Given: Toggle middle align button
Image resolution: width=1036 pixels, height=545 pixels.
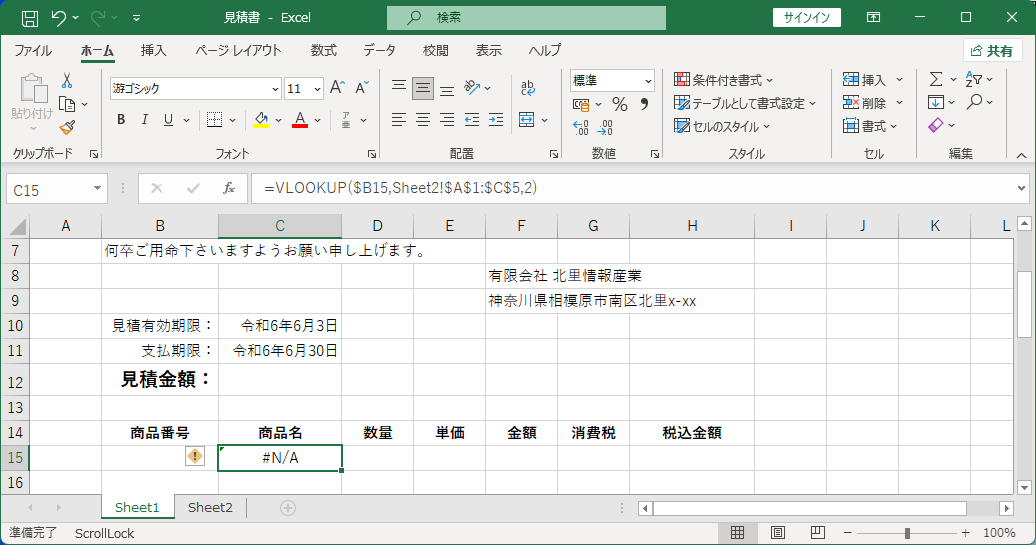Looking at the screenshot, I should click(x=423, y=88).
